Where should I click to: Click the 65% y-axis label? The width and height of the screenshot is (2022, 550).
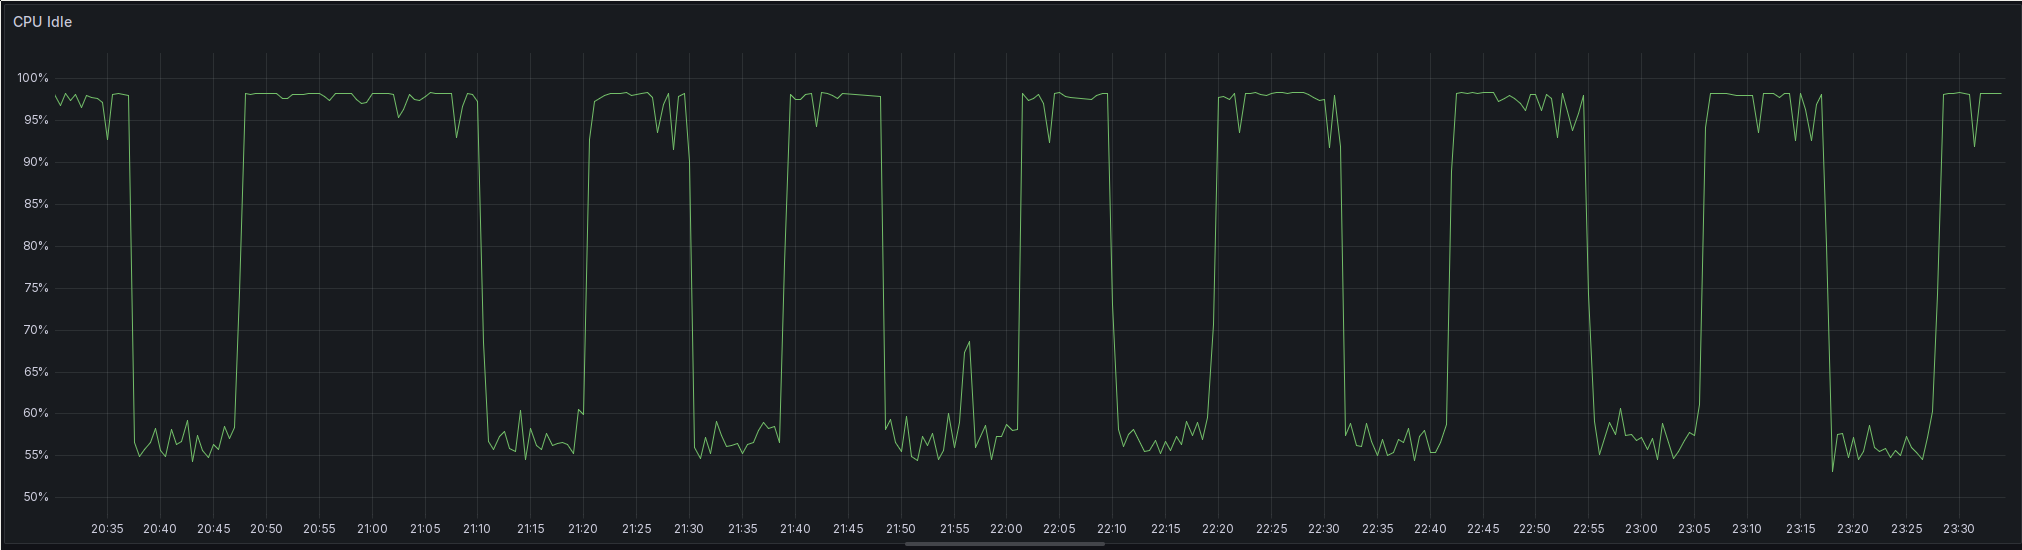pos(36,372)
